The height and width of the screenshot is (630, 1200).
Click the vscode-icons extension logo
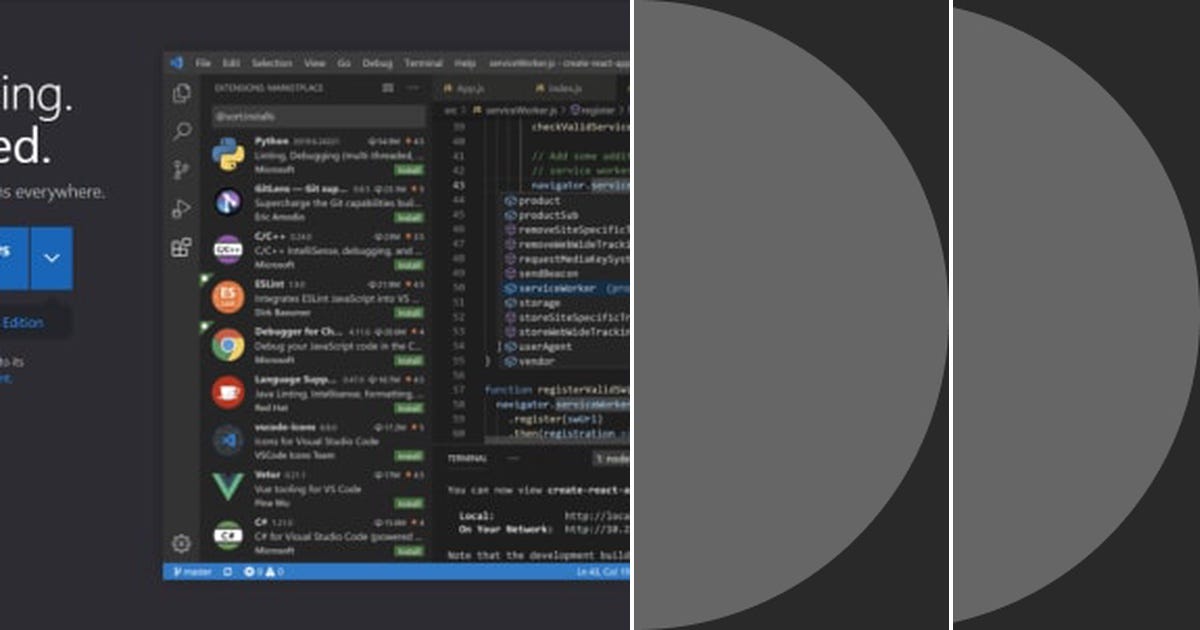pos(228,440)
